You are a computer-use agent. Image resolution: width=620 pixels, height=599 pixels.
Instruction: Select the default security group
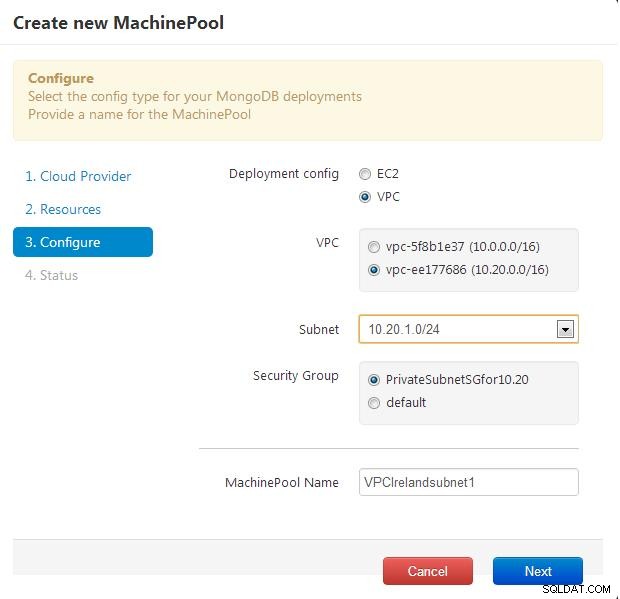click(x=374, y=403)
